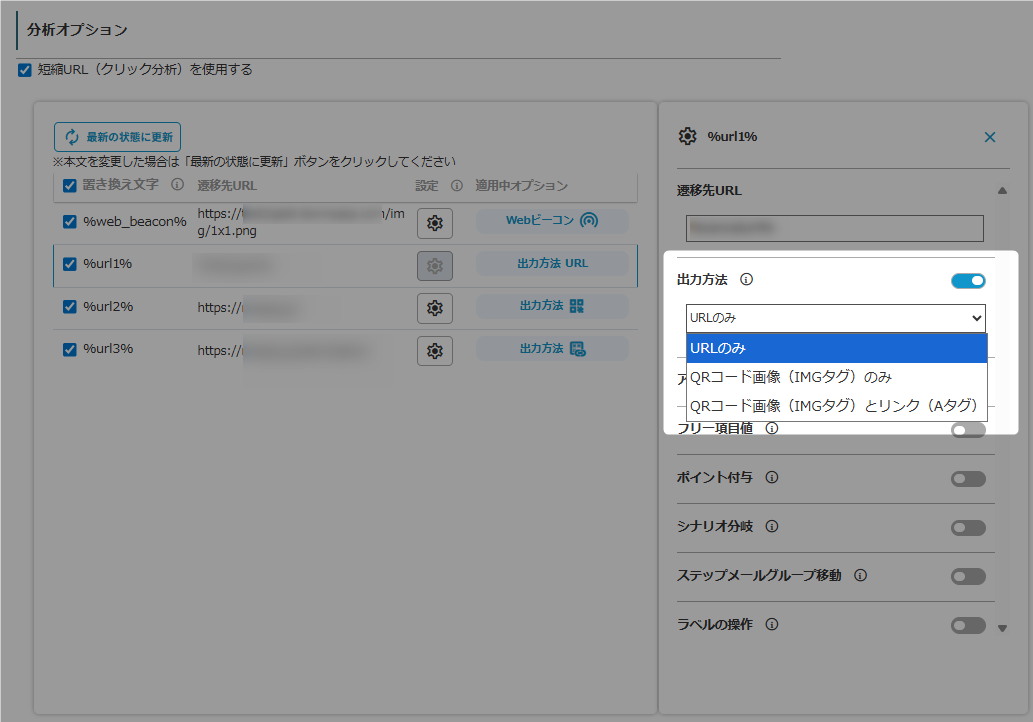Click info icon beside ステップメールグループ移動
Screen dimensions: 1033x722
(860, 575)
